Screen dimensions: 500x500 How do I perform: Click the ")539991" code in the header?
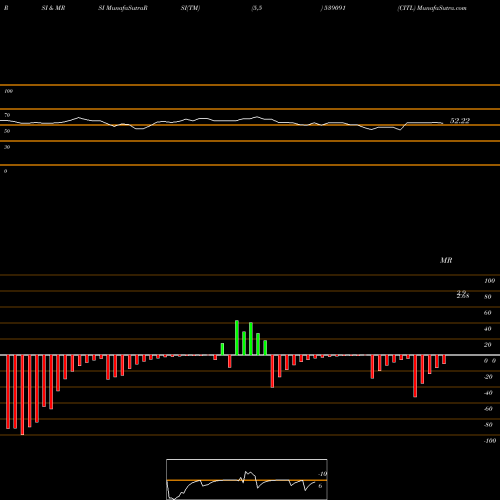pyautogui.click(x=333, y=8)
